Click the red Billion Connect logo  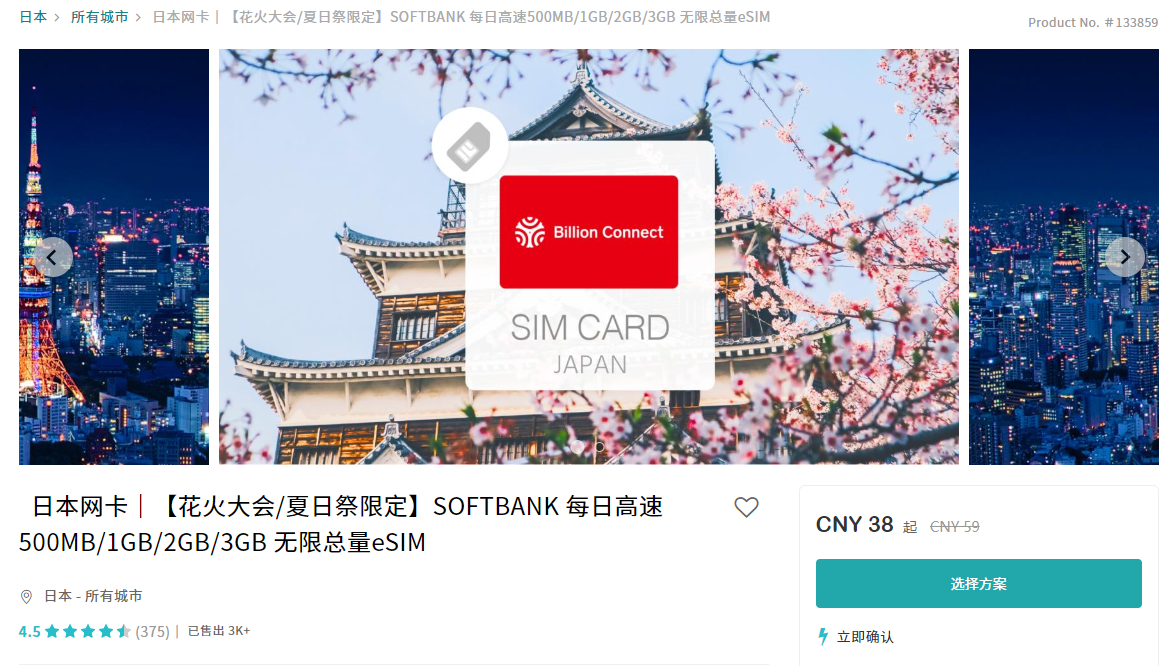click(x=588, y=232)
